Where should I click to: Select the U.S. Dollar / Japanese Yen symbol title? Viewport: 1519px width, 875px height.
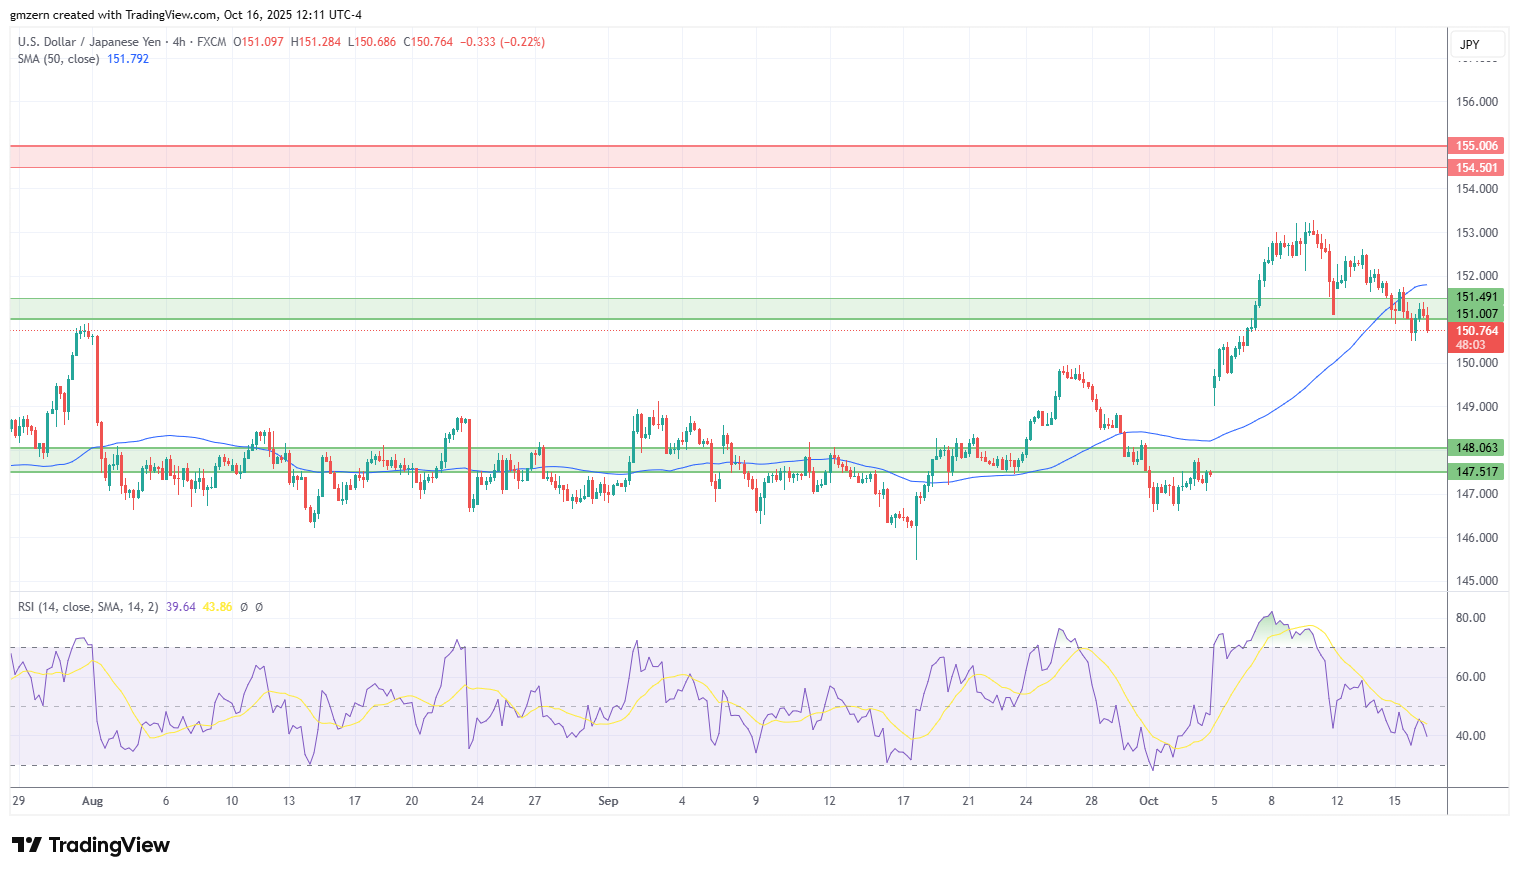click(89, 42)
